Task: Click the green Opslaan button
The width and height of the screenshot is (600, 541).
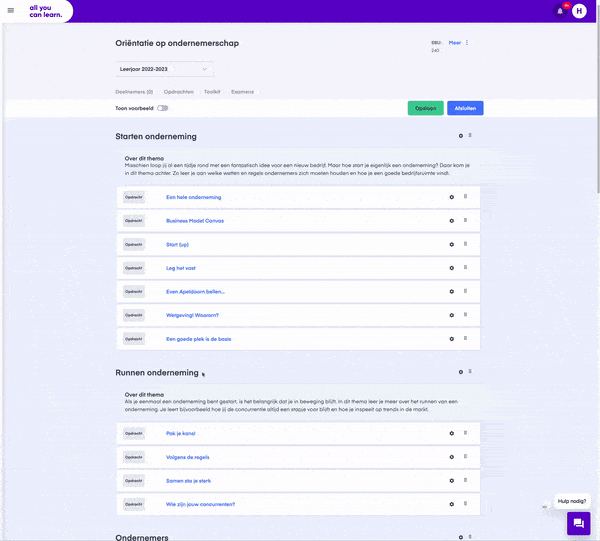Action: click(x=426, y=108)
